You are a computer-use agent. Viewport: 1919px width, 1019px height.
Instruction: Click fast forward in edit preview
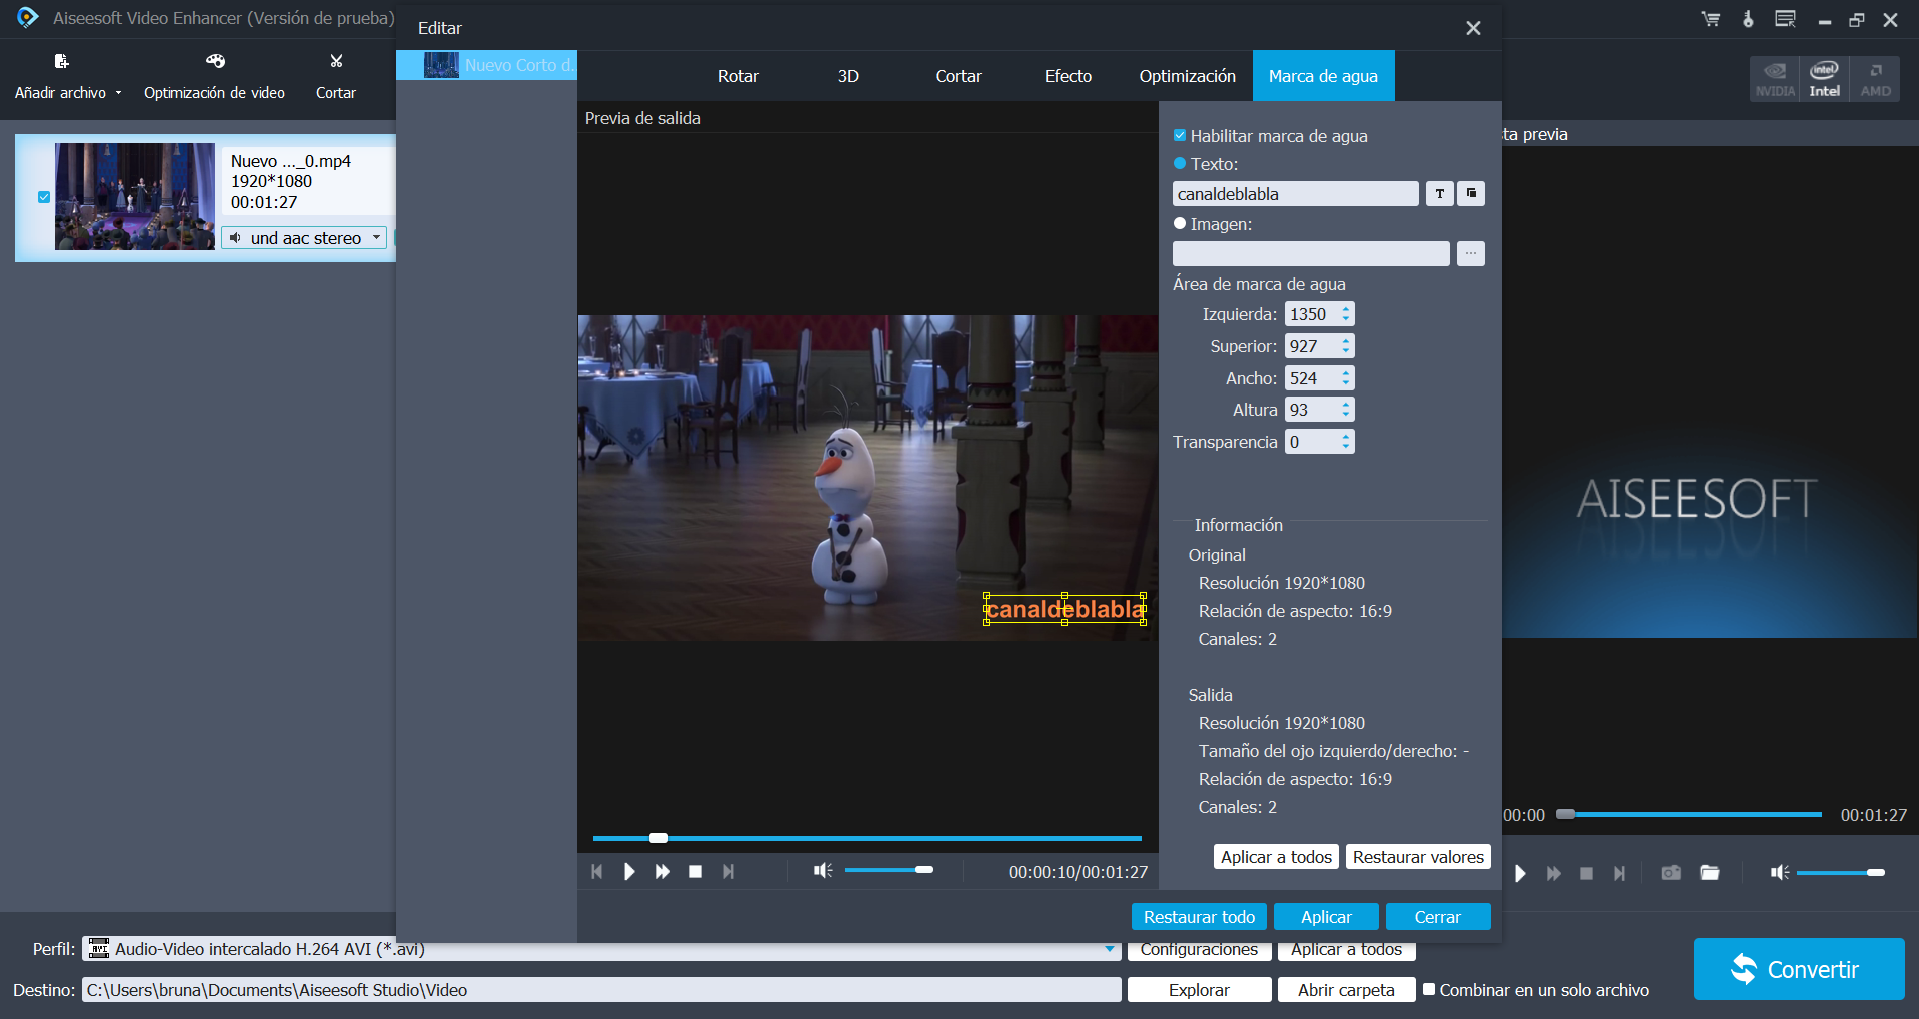[662, 872]
